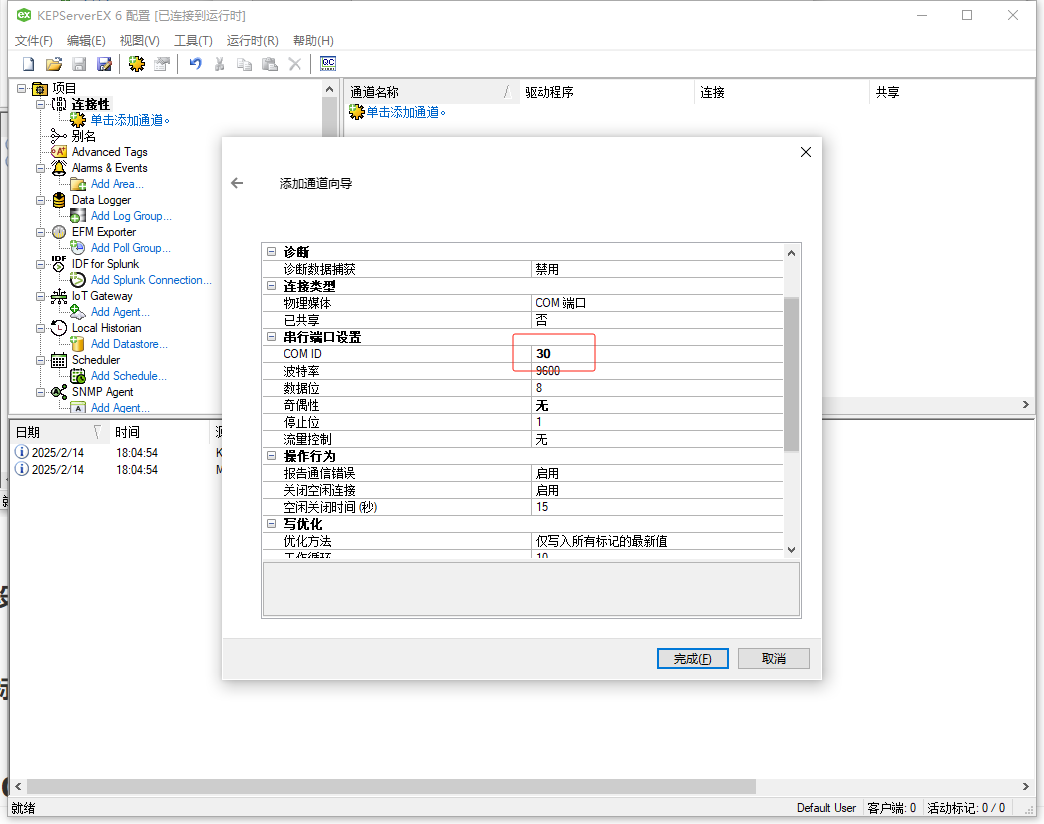Select the COM ID value field 30
The width and height of the screenshot is (1044, 824).
[x=656, y=353]
